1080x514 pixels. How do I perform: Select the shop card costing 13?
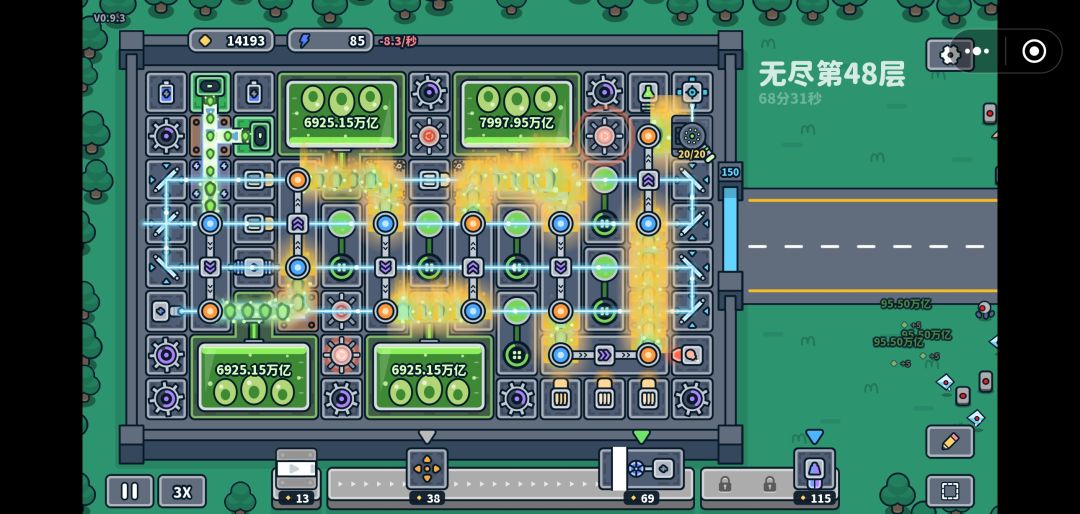[x=296, y=476]
